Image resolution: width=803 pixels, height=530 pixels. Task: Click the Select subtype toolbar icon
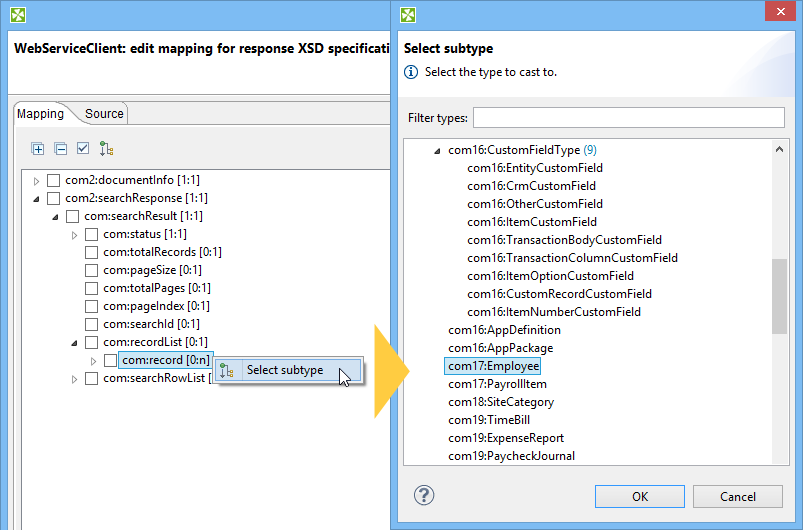click(x=106, y=149)
